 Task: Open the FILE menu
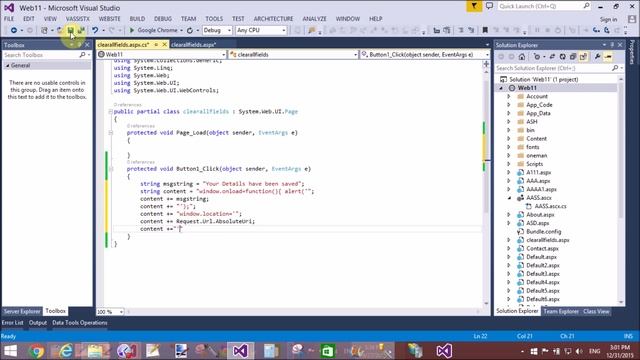pyautogui.click(x=9, y=19)
